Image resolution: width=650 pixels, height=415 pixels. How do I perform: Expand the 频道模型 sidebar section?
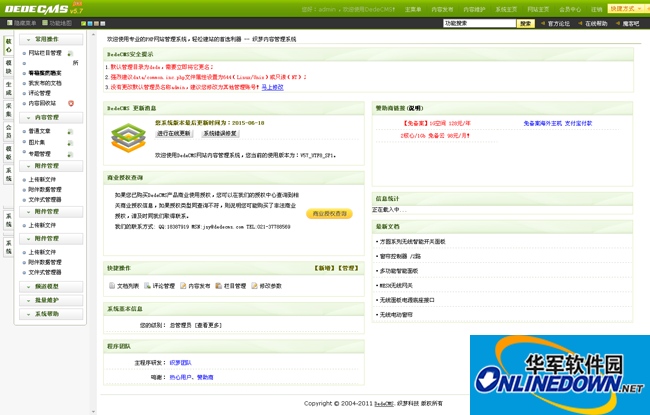51,286
